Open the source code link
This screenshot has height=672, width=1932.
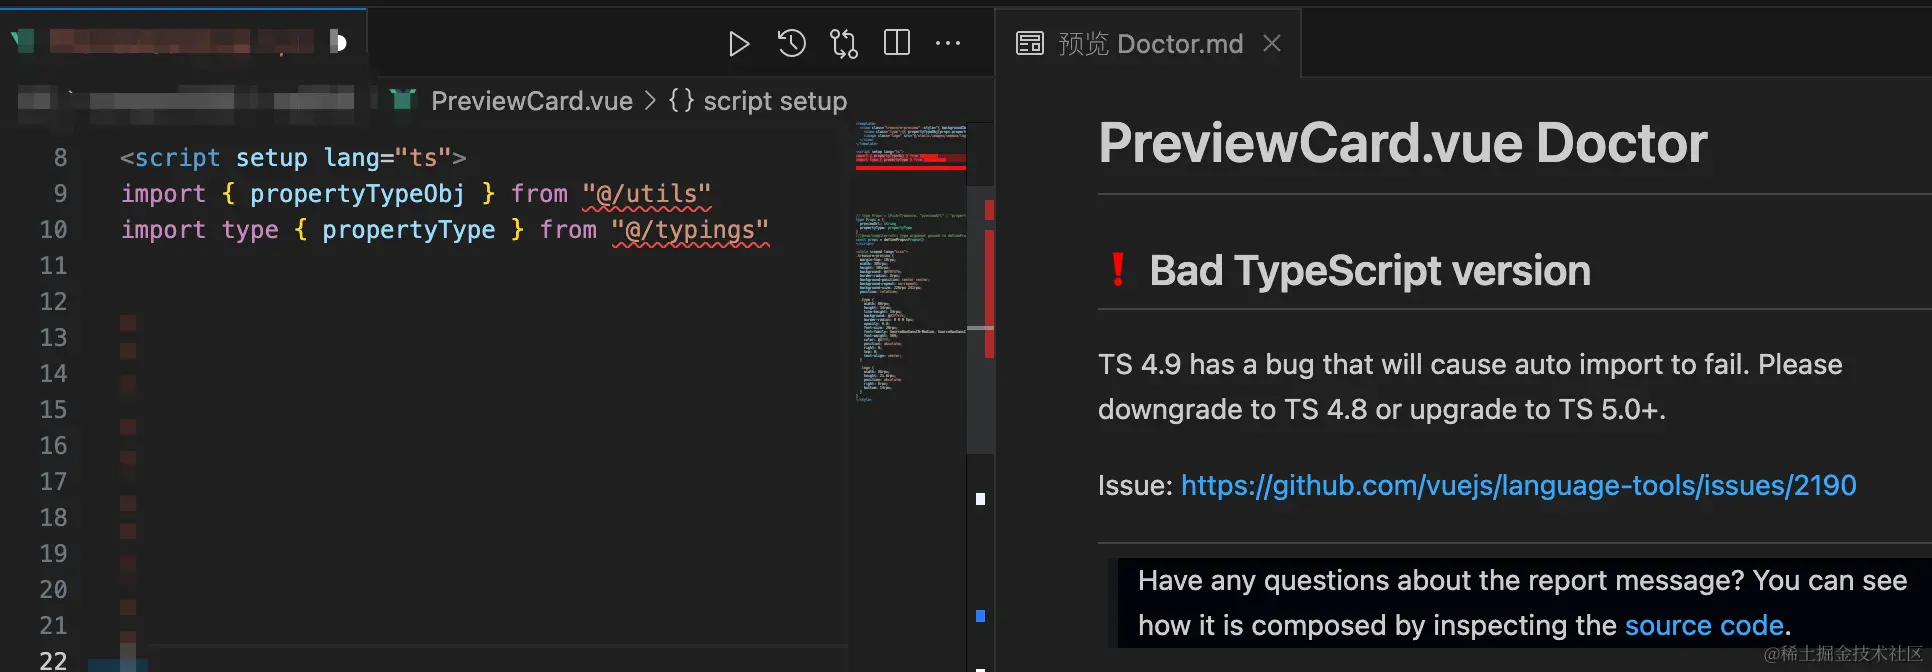tap(1704, 625)
